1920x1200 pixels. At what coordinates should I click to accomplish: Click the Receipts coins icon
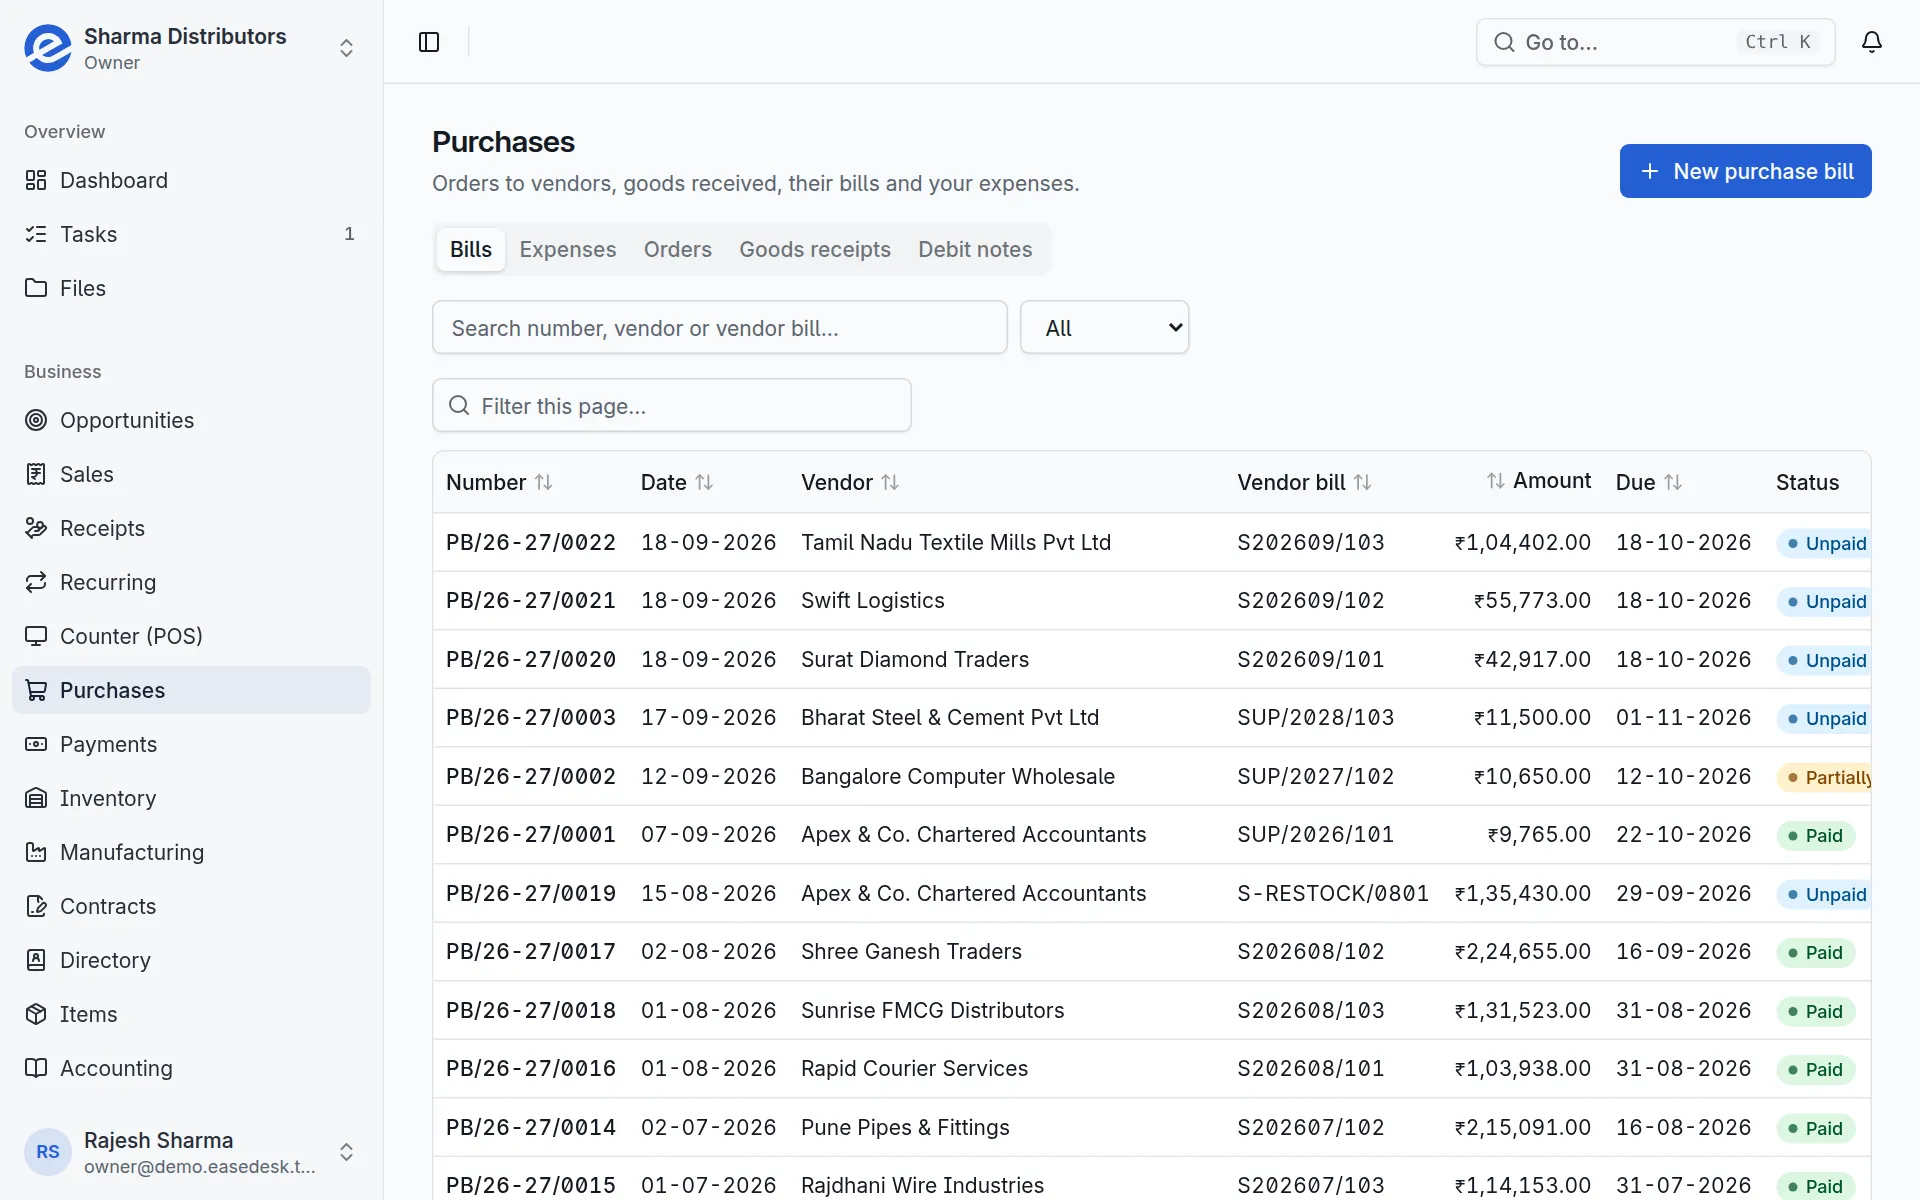click(x=36, y=528)
